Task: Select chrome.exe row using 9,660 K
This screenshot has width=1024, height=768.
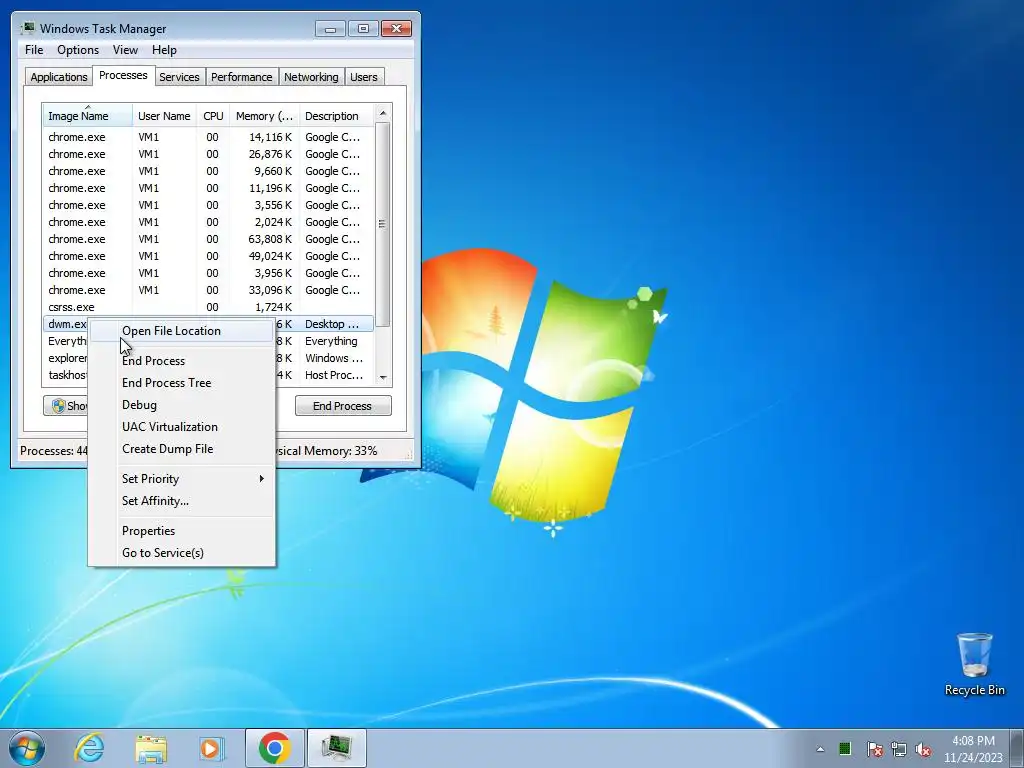Action: (208, 171)
